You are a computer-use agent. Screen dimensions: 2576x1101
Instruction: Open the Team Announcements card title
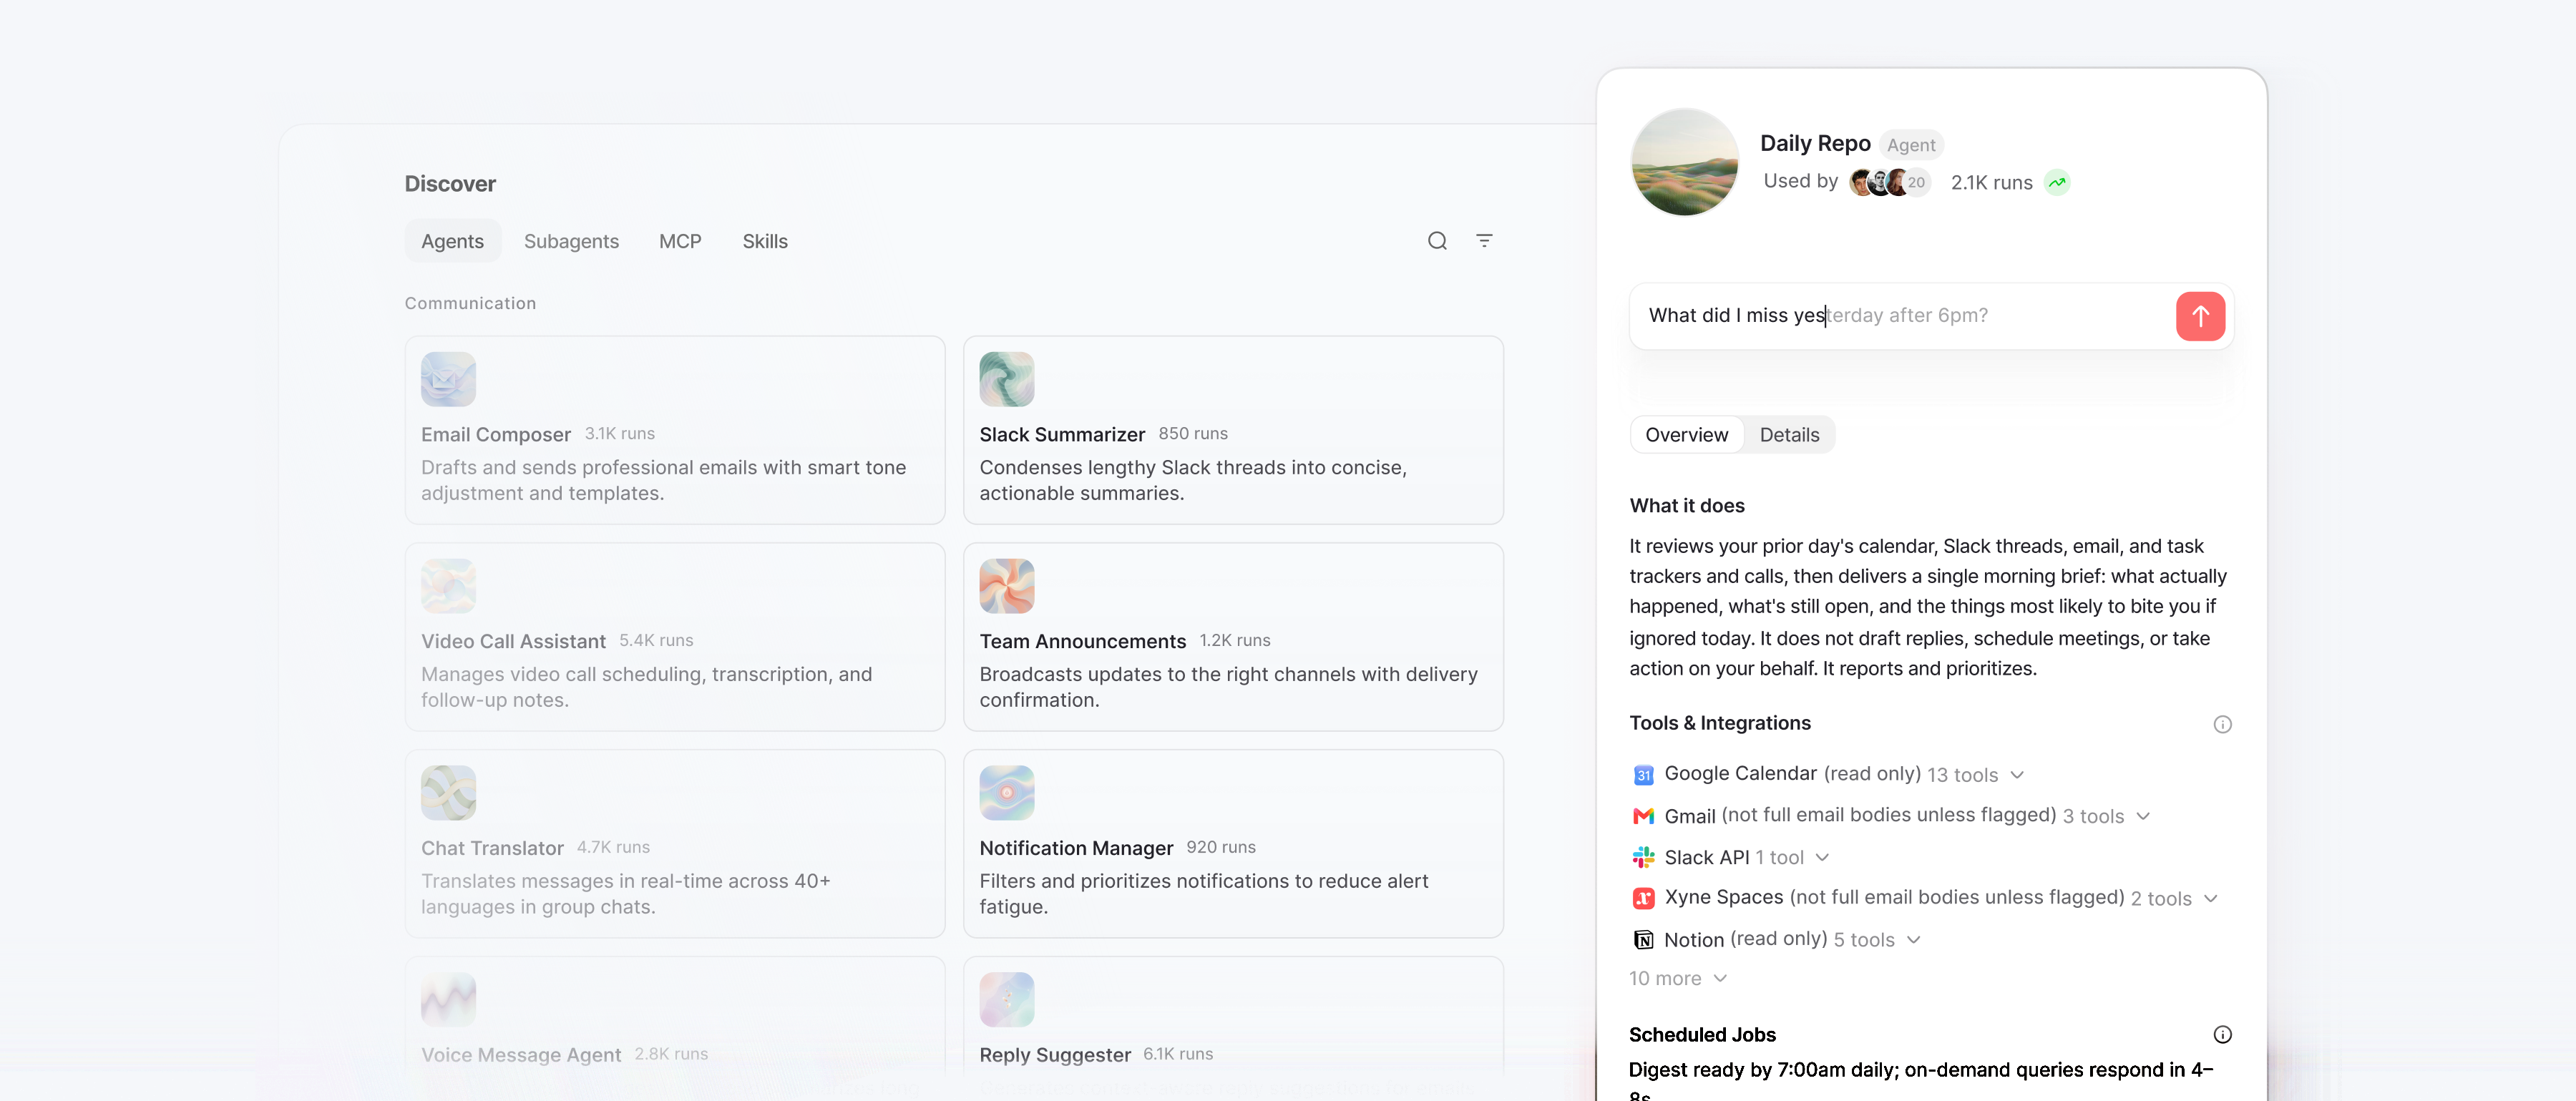tap(1082, 642)
